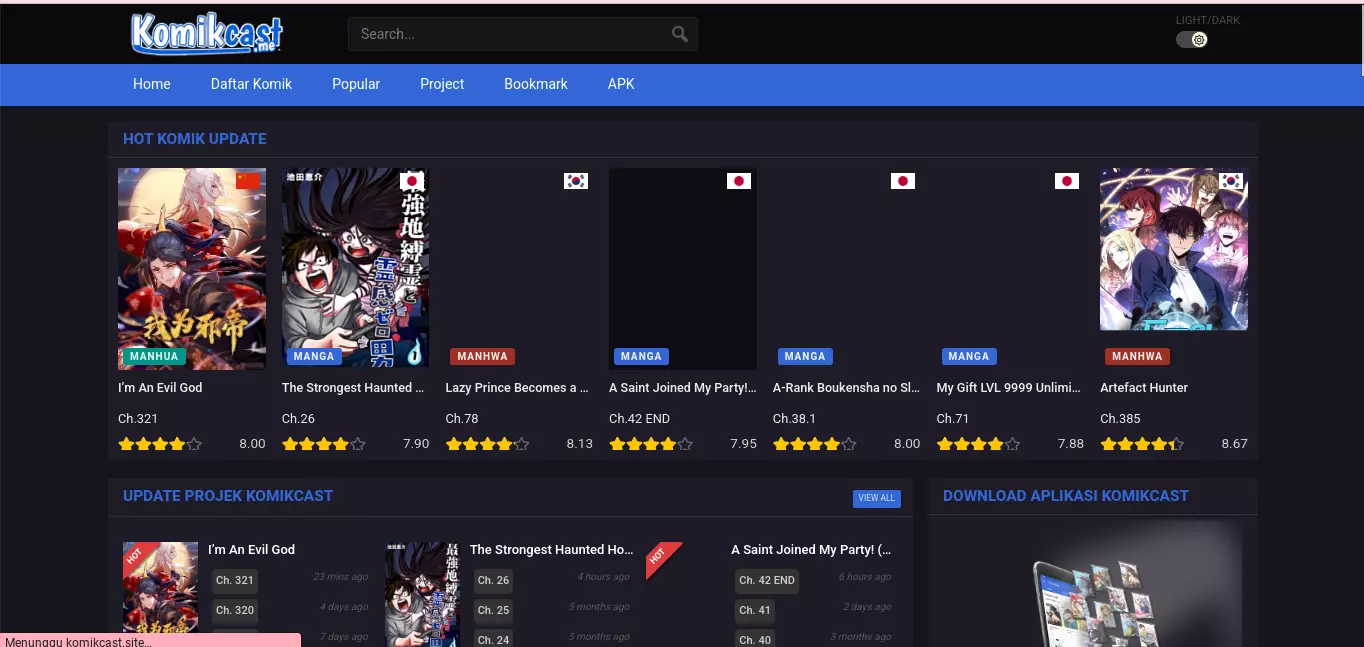Open Artefact Hunter cover thumbnail
1364x647 pixels.
[x=1174, y=249]
